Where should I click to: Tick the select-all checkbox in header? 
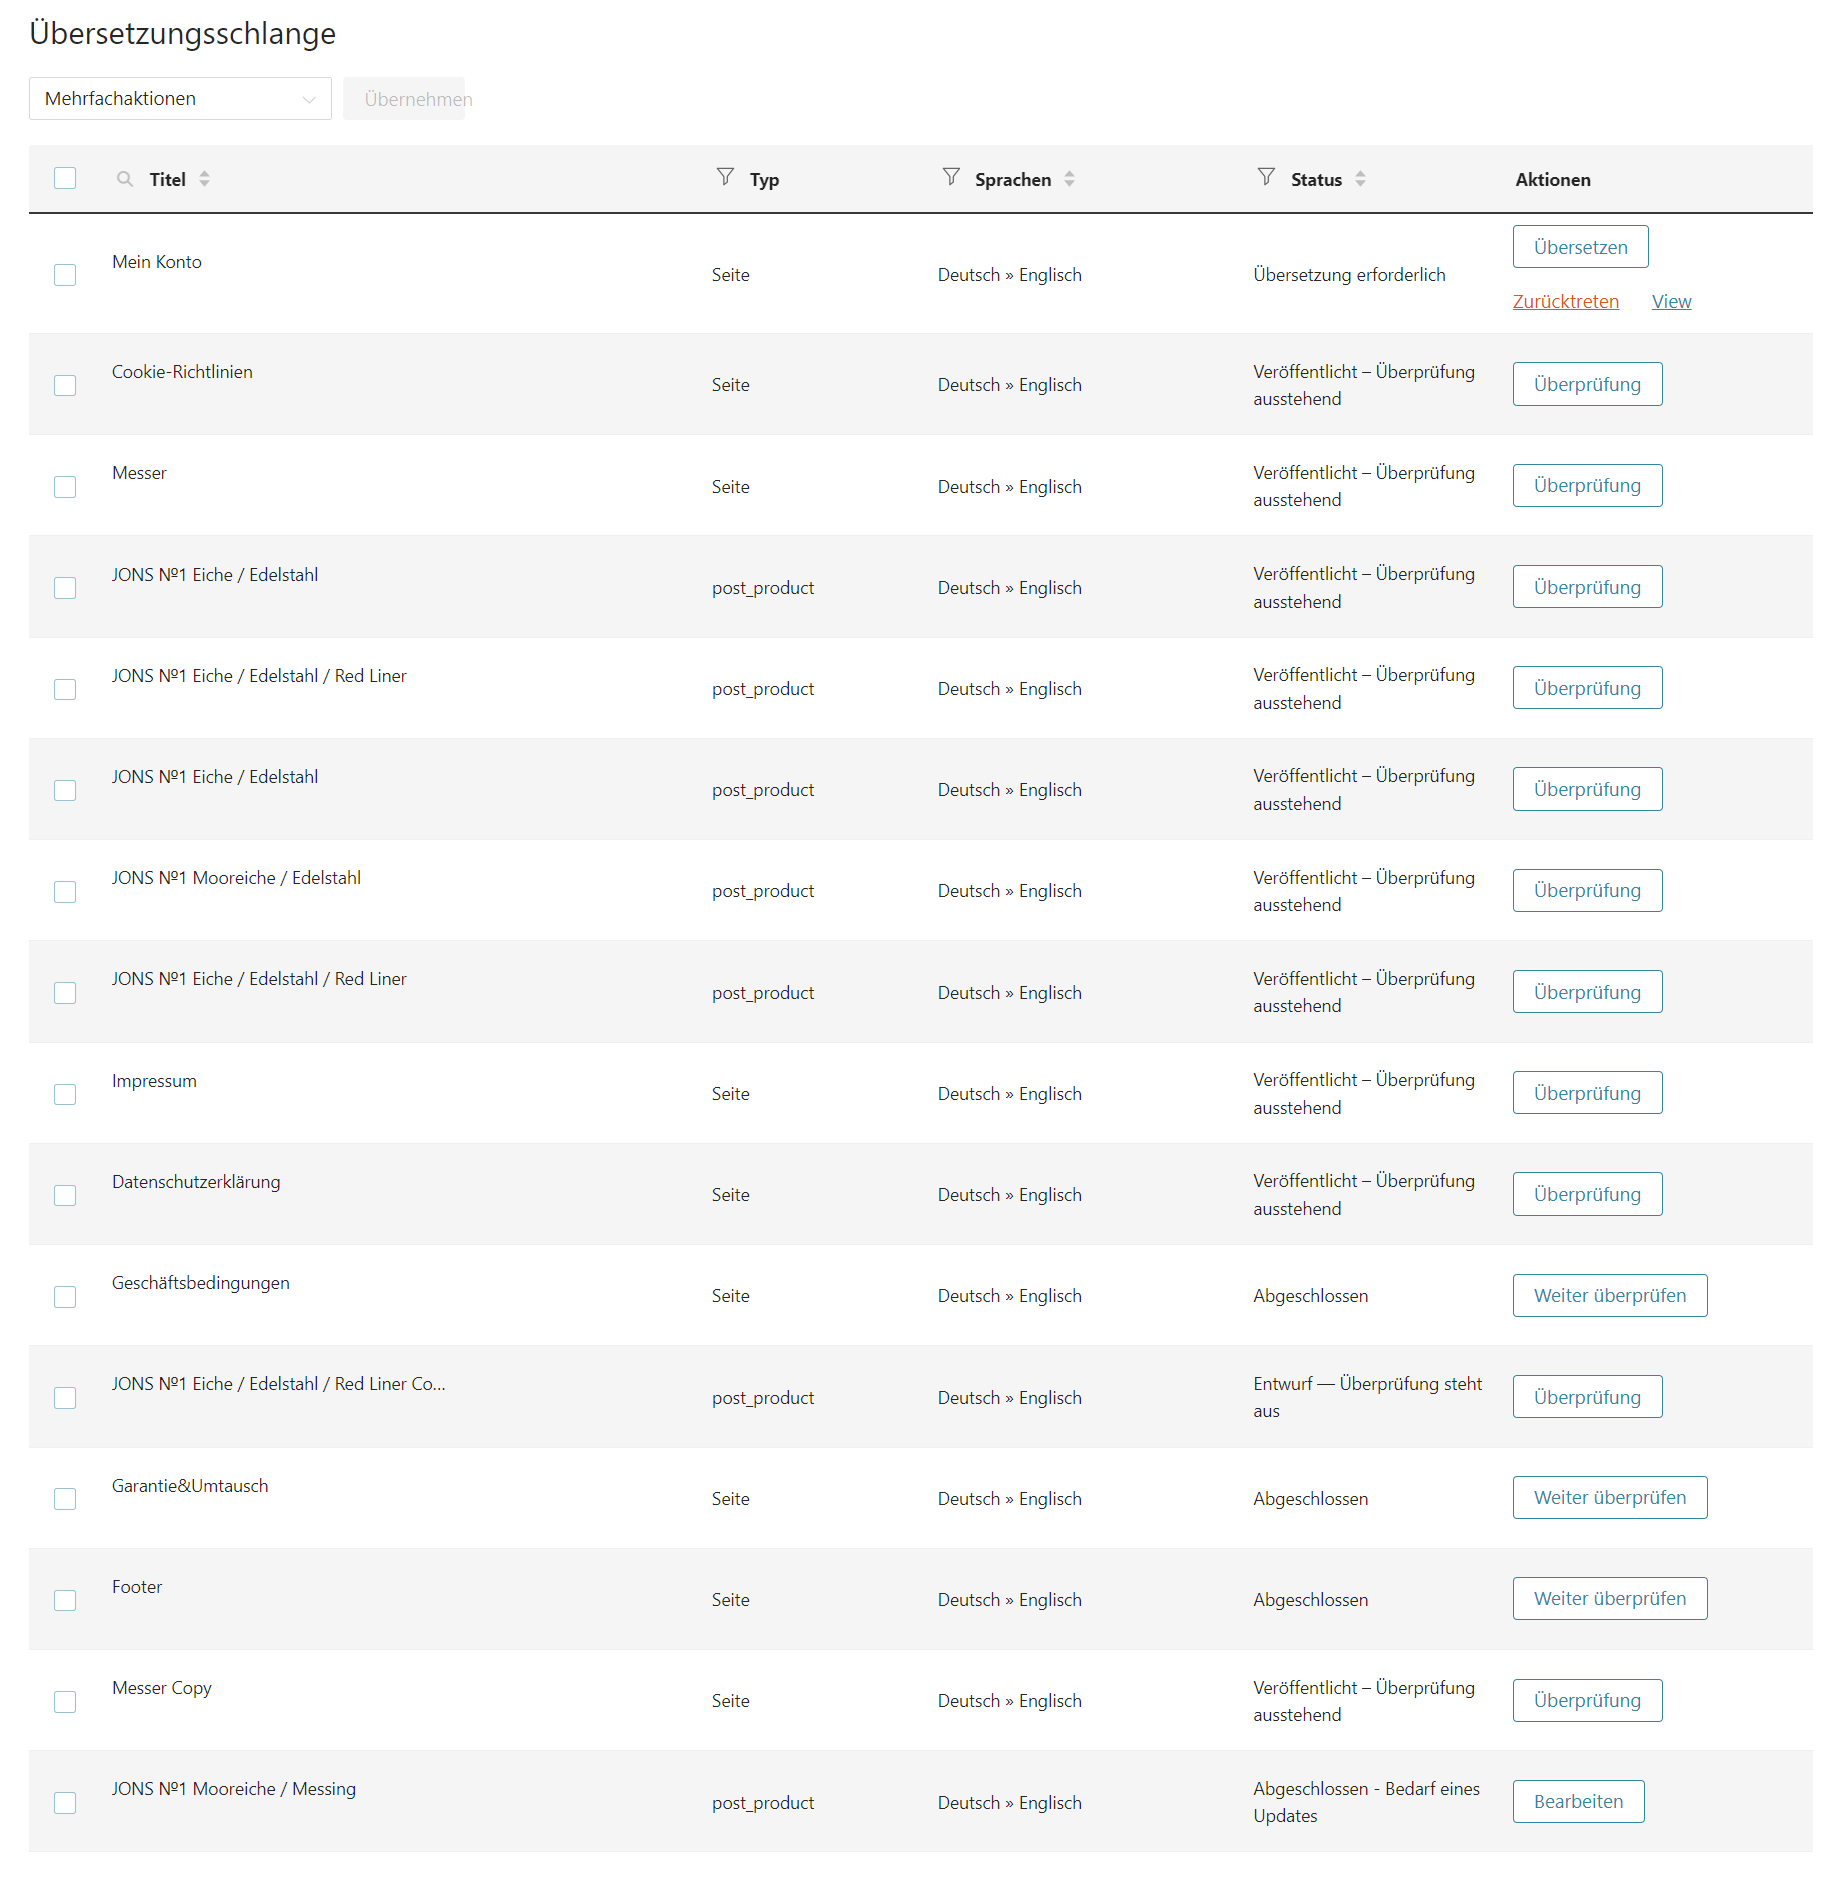(65, 178)
